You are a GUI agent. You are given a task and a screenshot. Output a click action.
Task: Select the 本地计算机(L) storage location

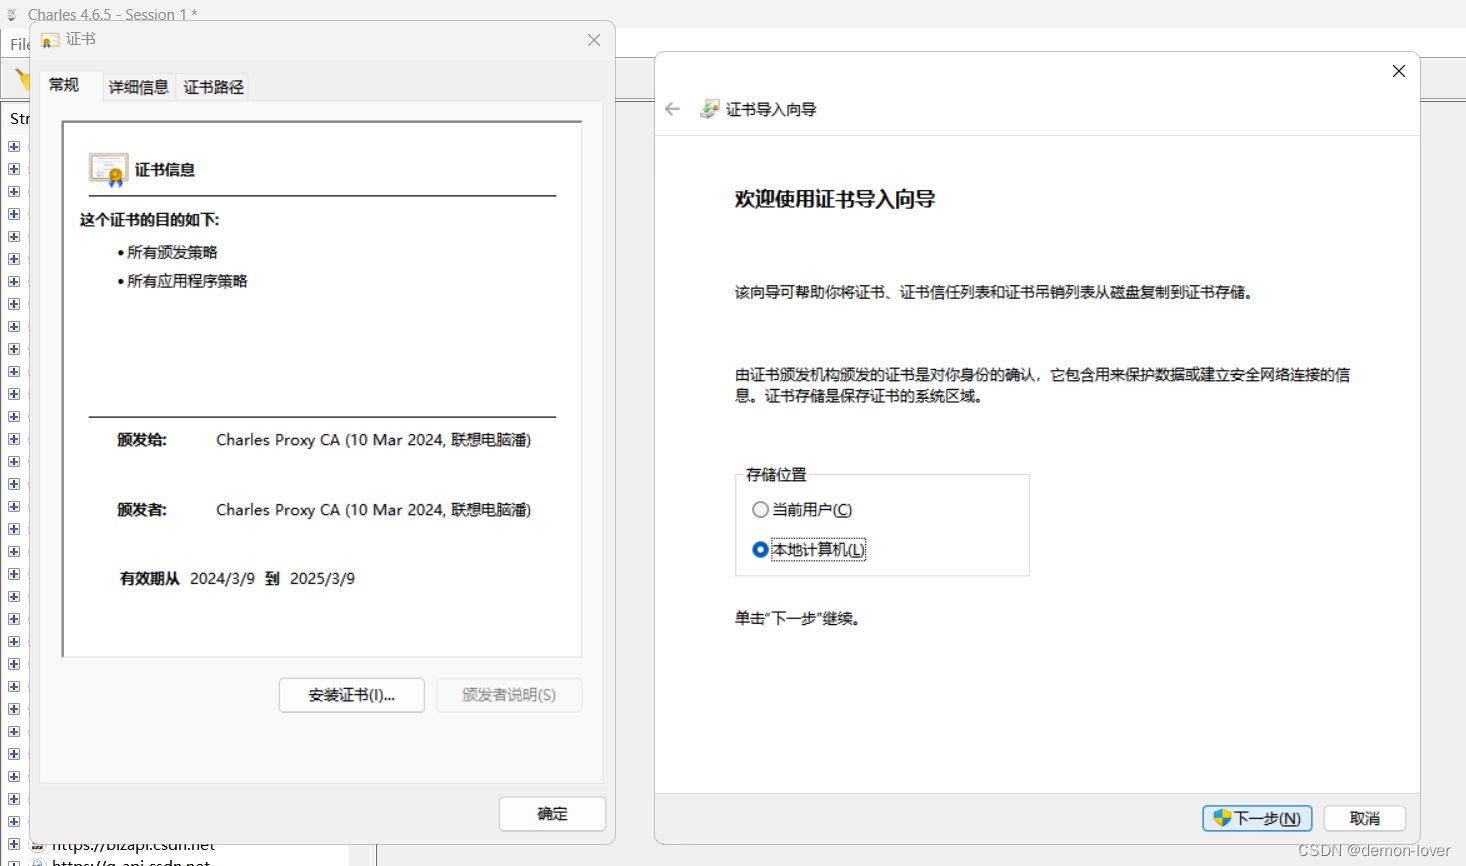tap(809, 550)
